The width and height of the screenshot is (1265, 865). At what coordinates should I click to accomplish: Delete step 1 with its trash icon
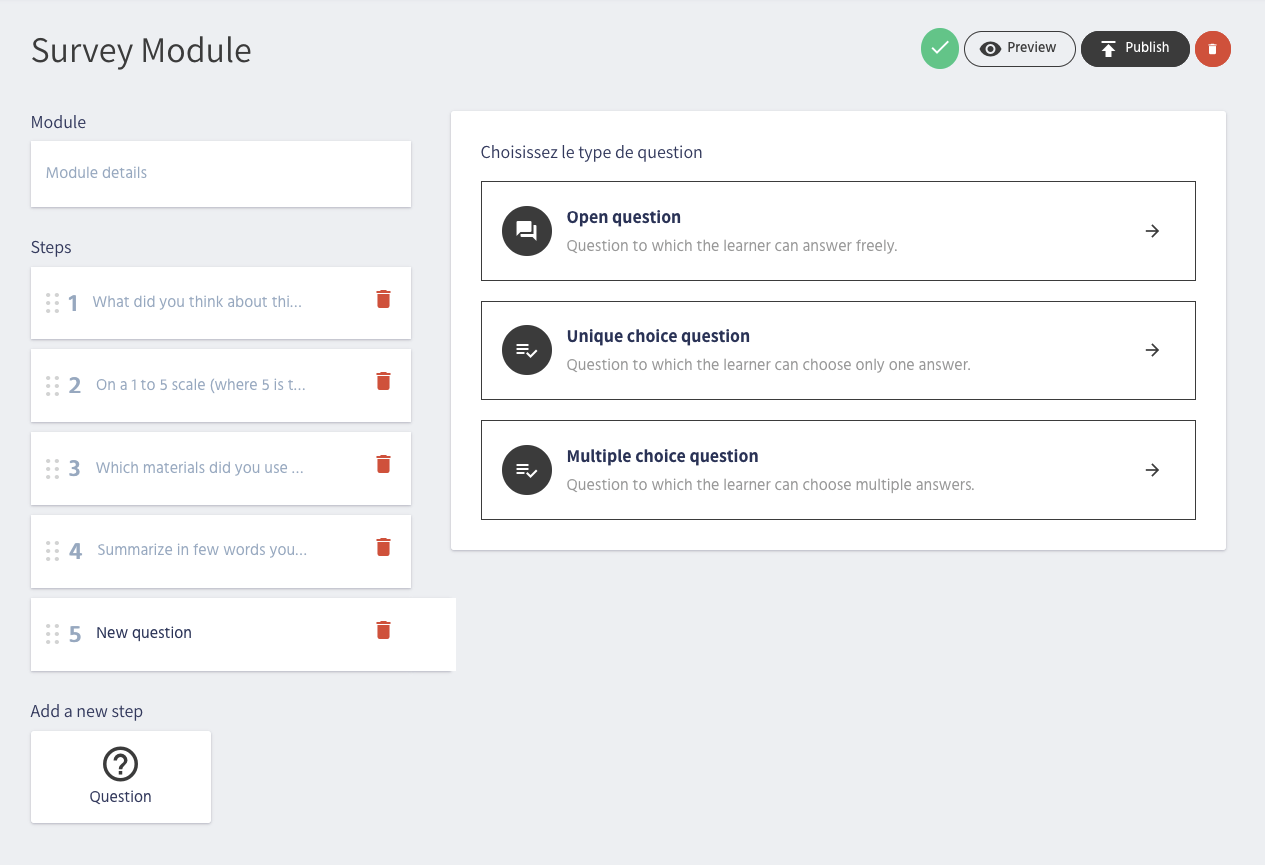pos(383,299)
